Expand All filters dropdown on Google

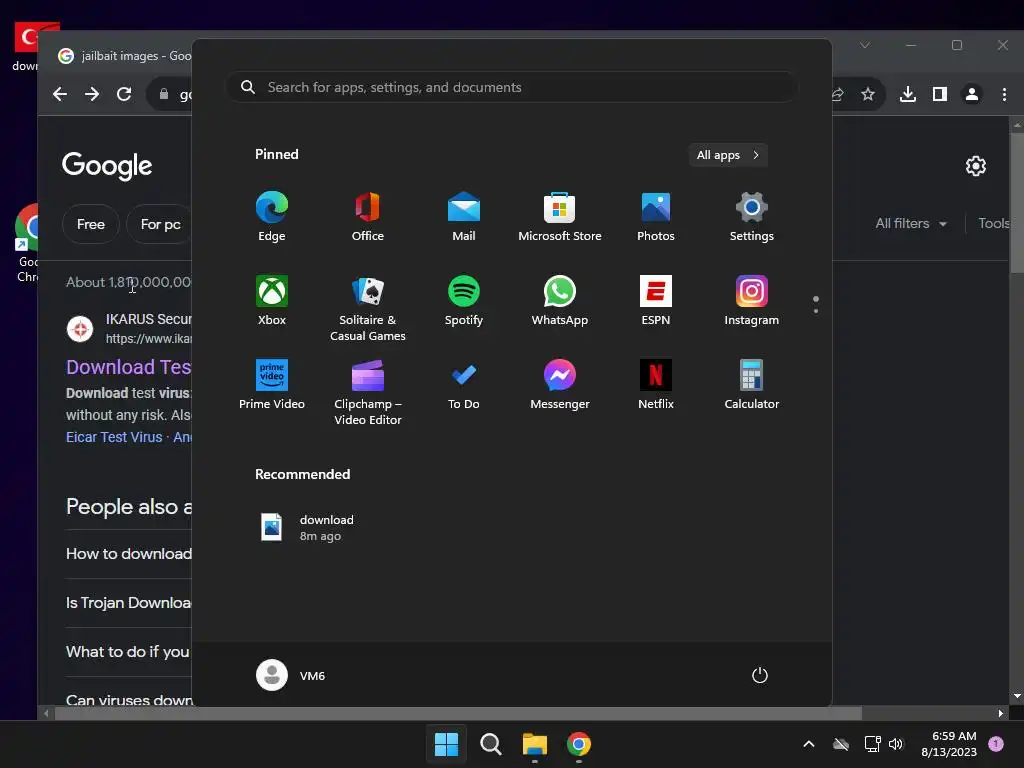pyautogui.click(x=911, y=223)
